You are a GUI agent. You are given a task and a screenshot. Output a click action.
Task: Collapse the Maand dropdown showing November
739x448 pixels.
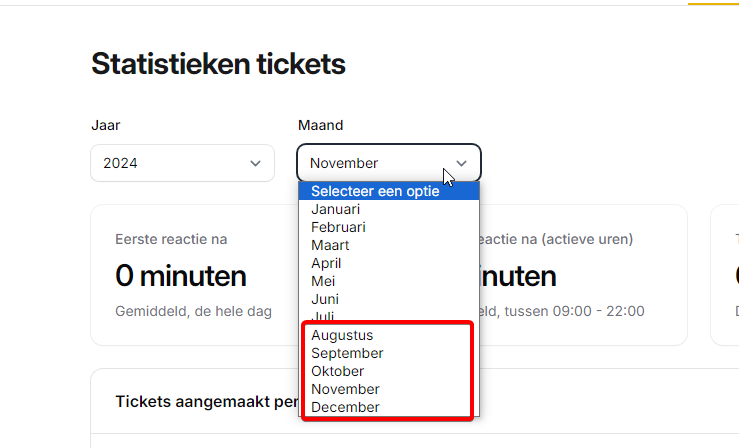point(388,163)
